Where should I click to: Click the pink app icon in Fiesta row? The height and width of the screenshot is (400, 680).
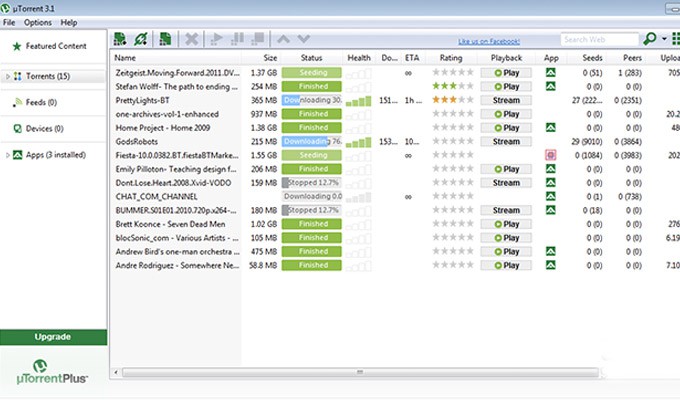pos(551,155)
